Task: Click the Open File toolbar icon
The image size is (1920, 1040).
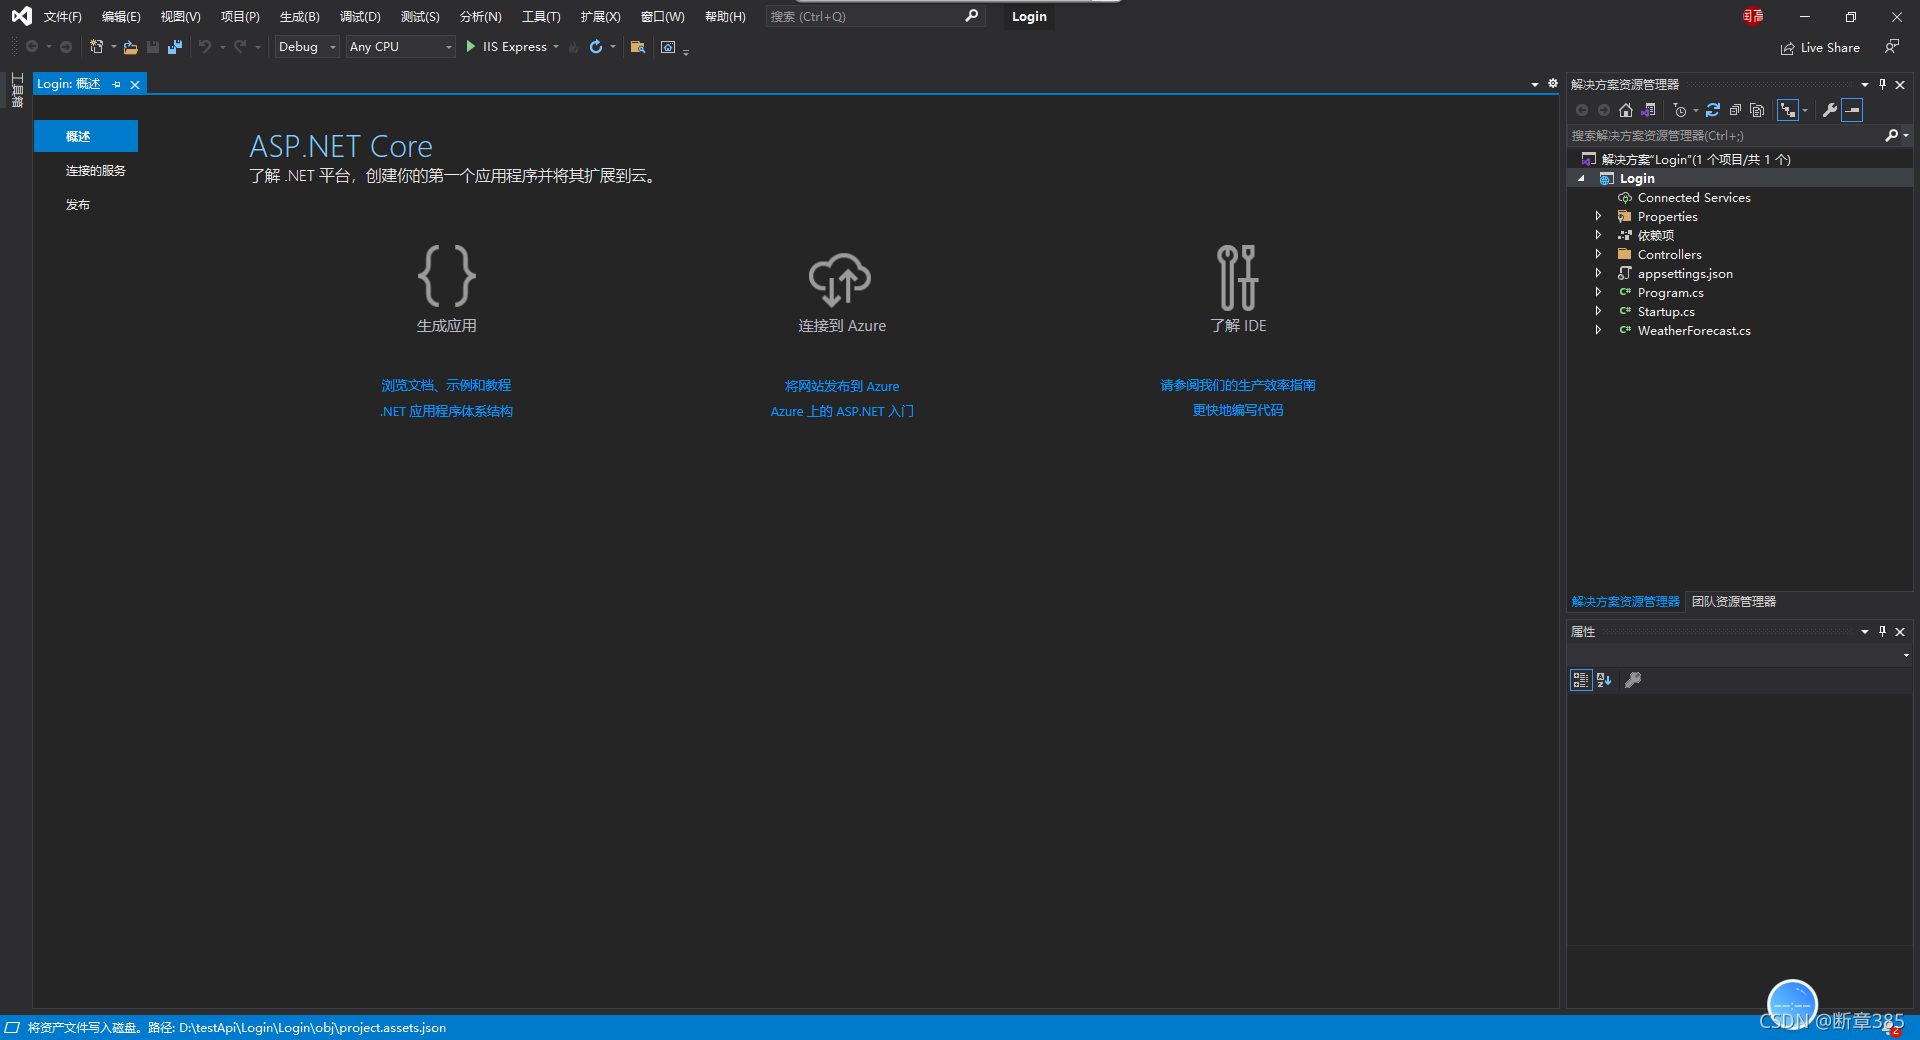Action: [130, 47]
